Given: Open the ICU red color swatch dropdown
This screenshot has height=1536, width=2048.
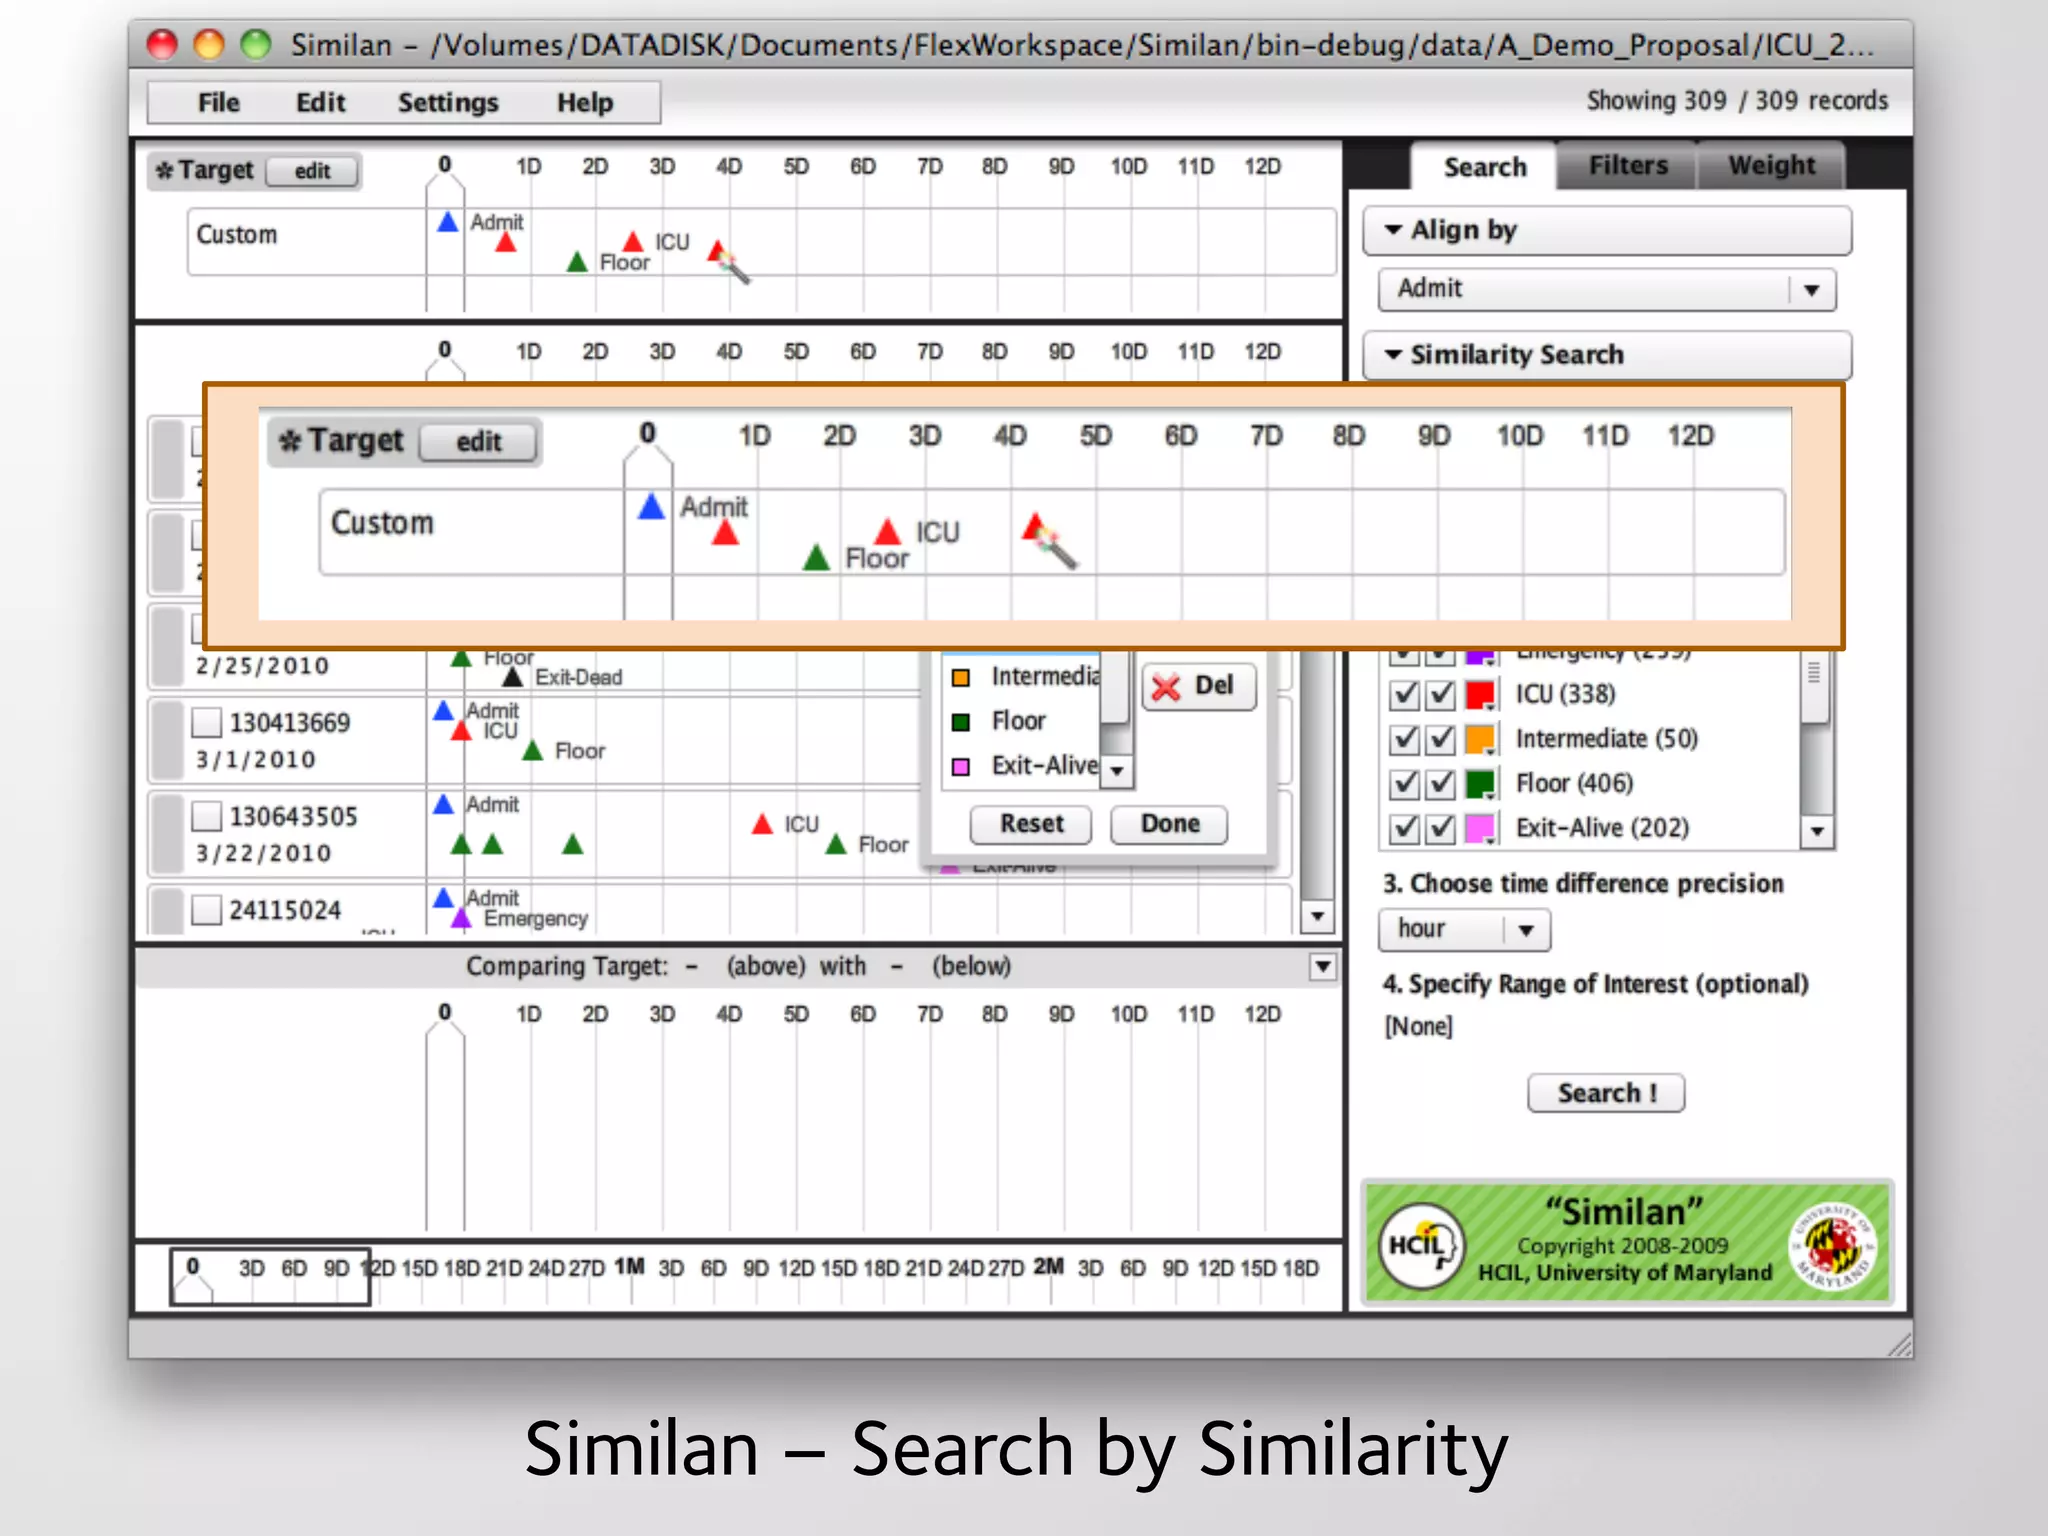Looking at the screenshot, I should pyautogui.click(x=1480, y=695).
